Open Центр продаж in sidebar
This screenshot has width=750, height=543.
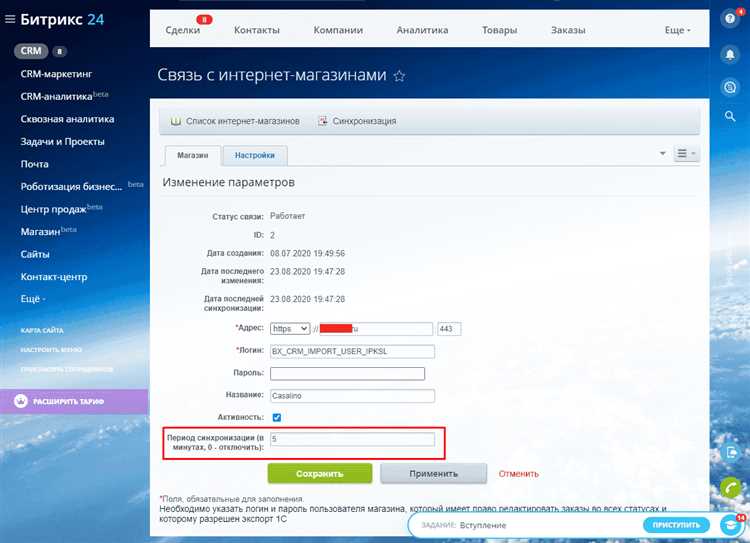(x=54, y=209)
